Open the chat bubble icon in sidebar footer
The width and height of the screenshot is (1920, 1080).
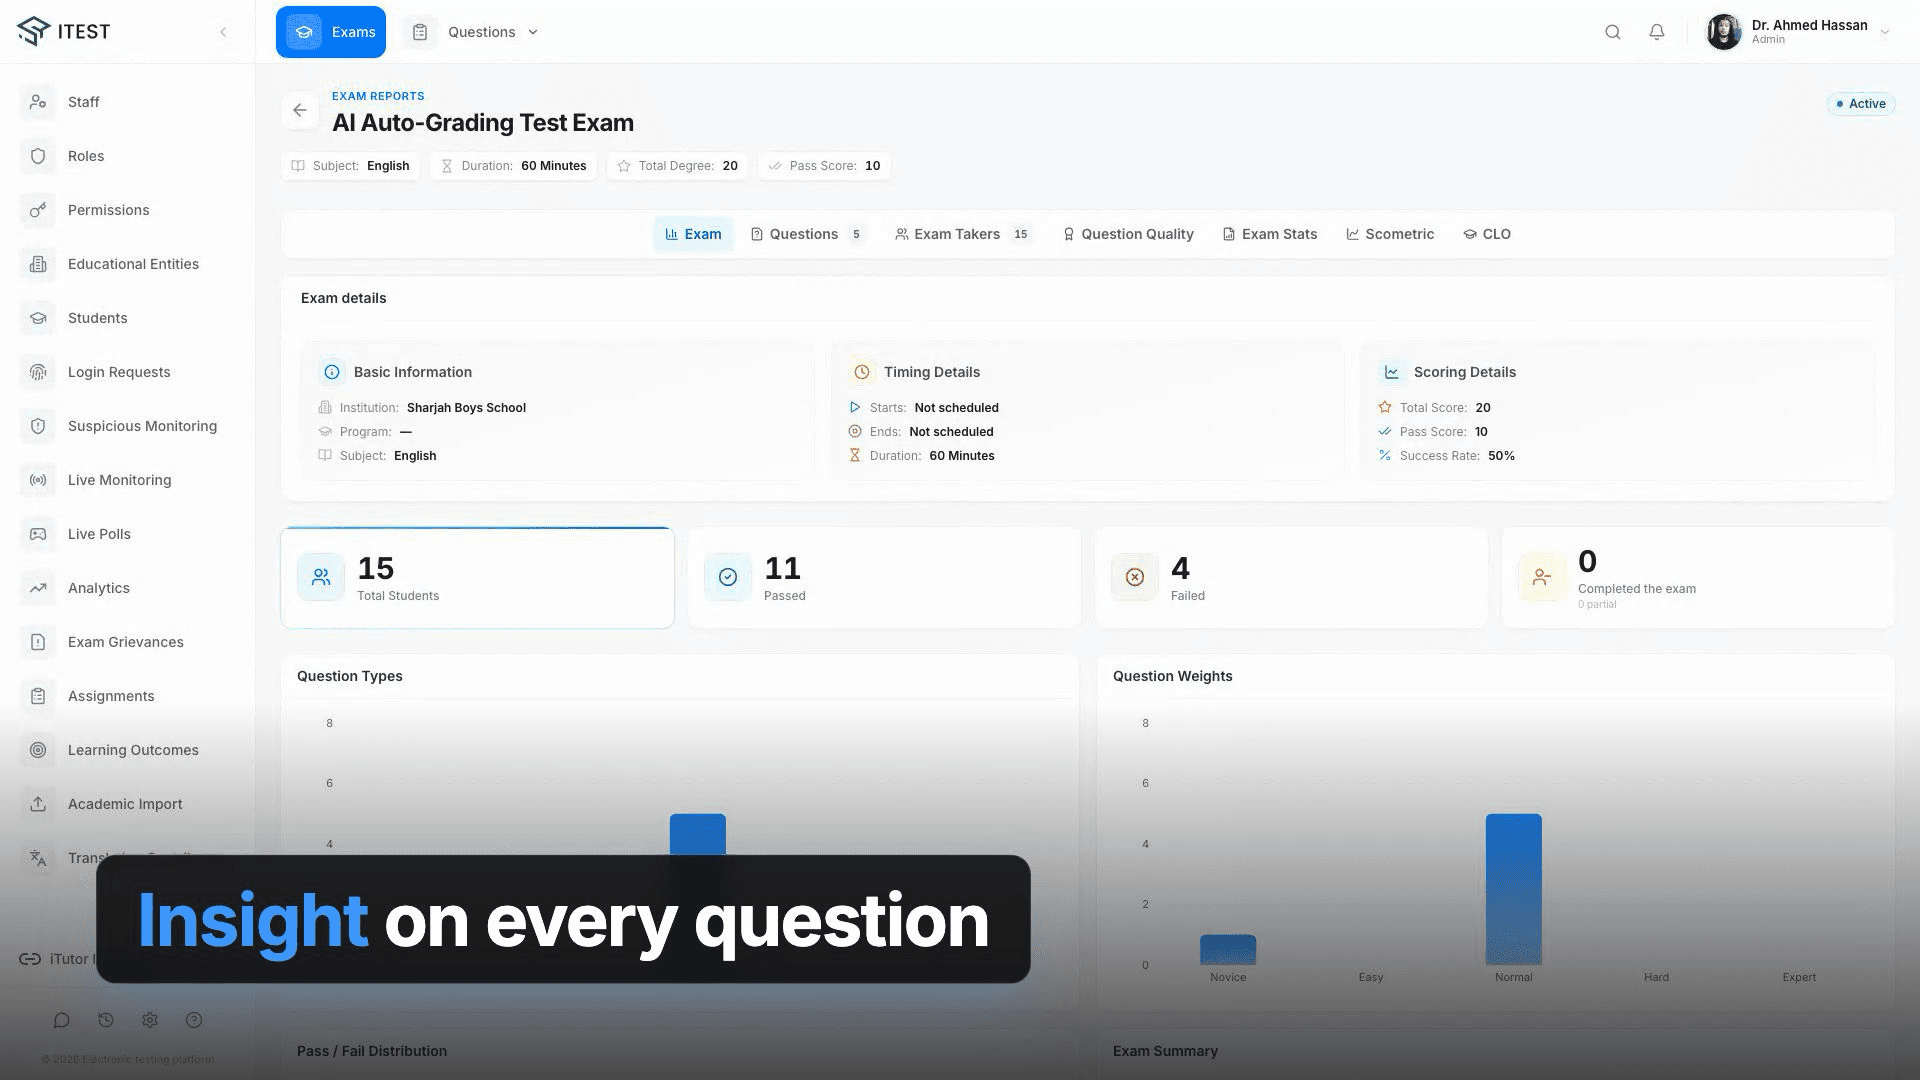click(62, 1020)
